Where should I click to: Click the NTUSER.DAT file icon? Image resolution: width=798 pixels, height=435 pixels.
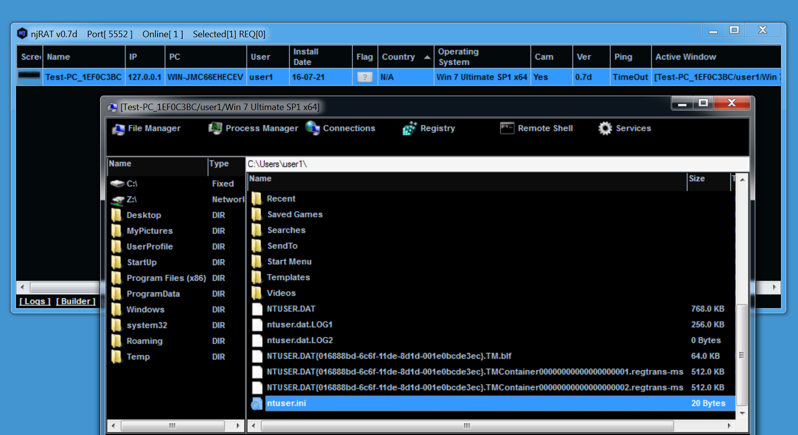pos(257,309)
